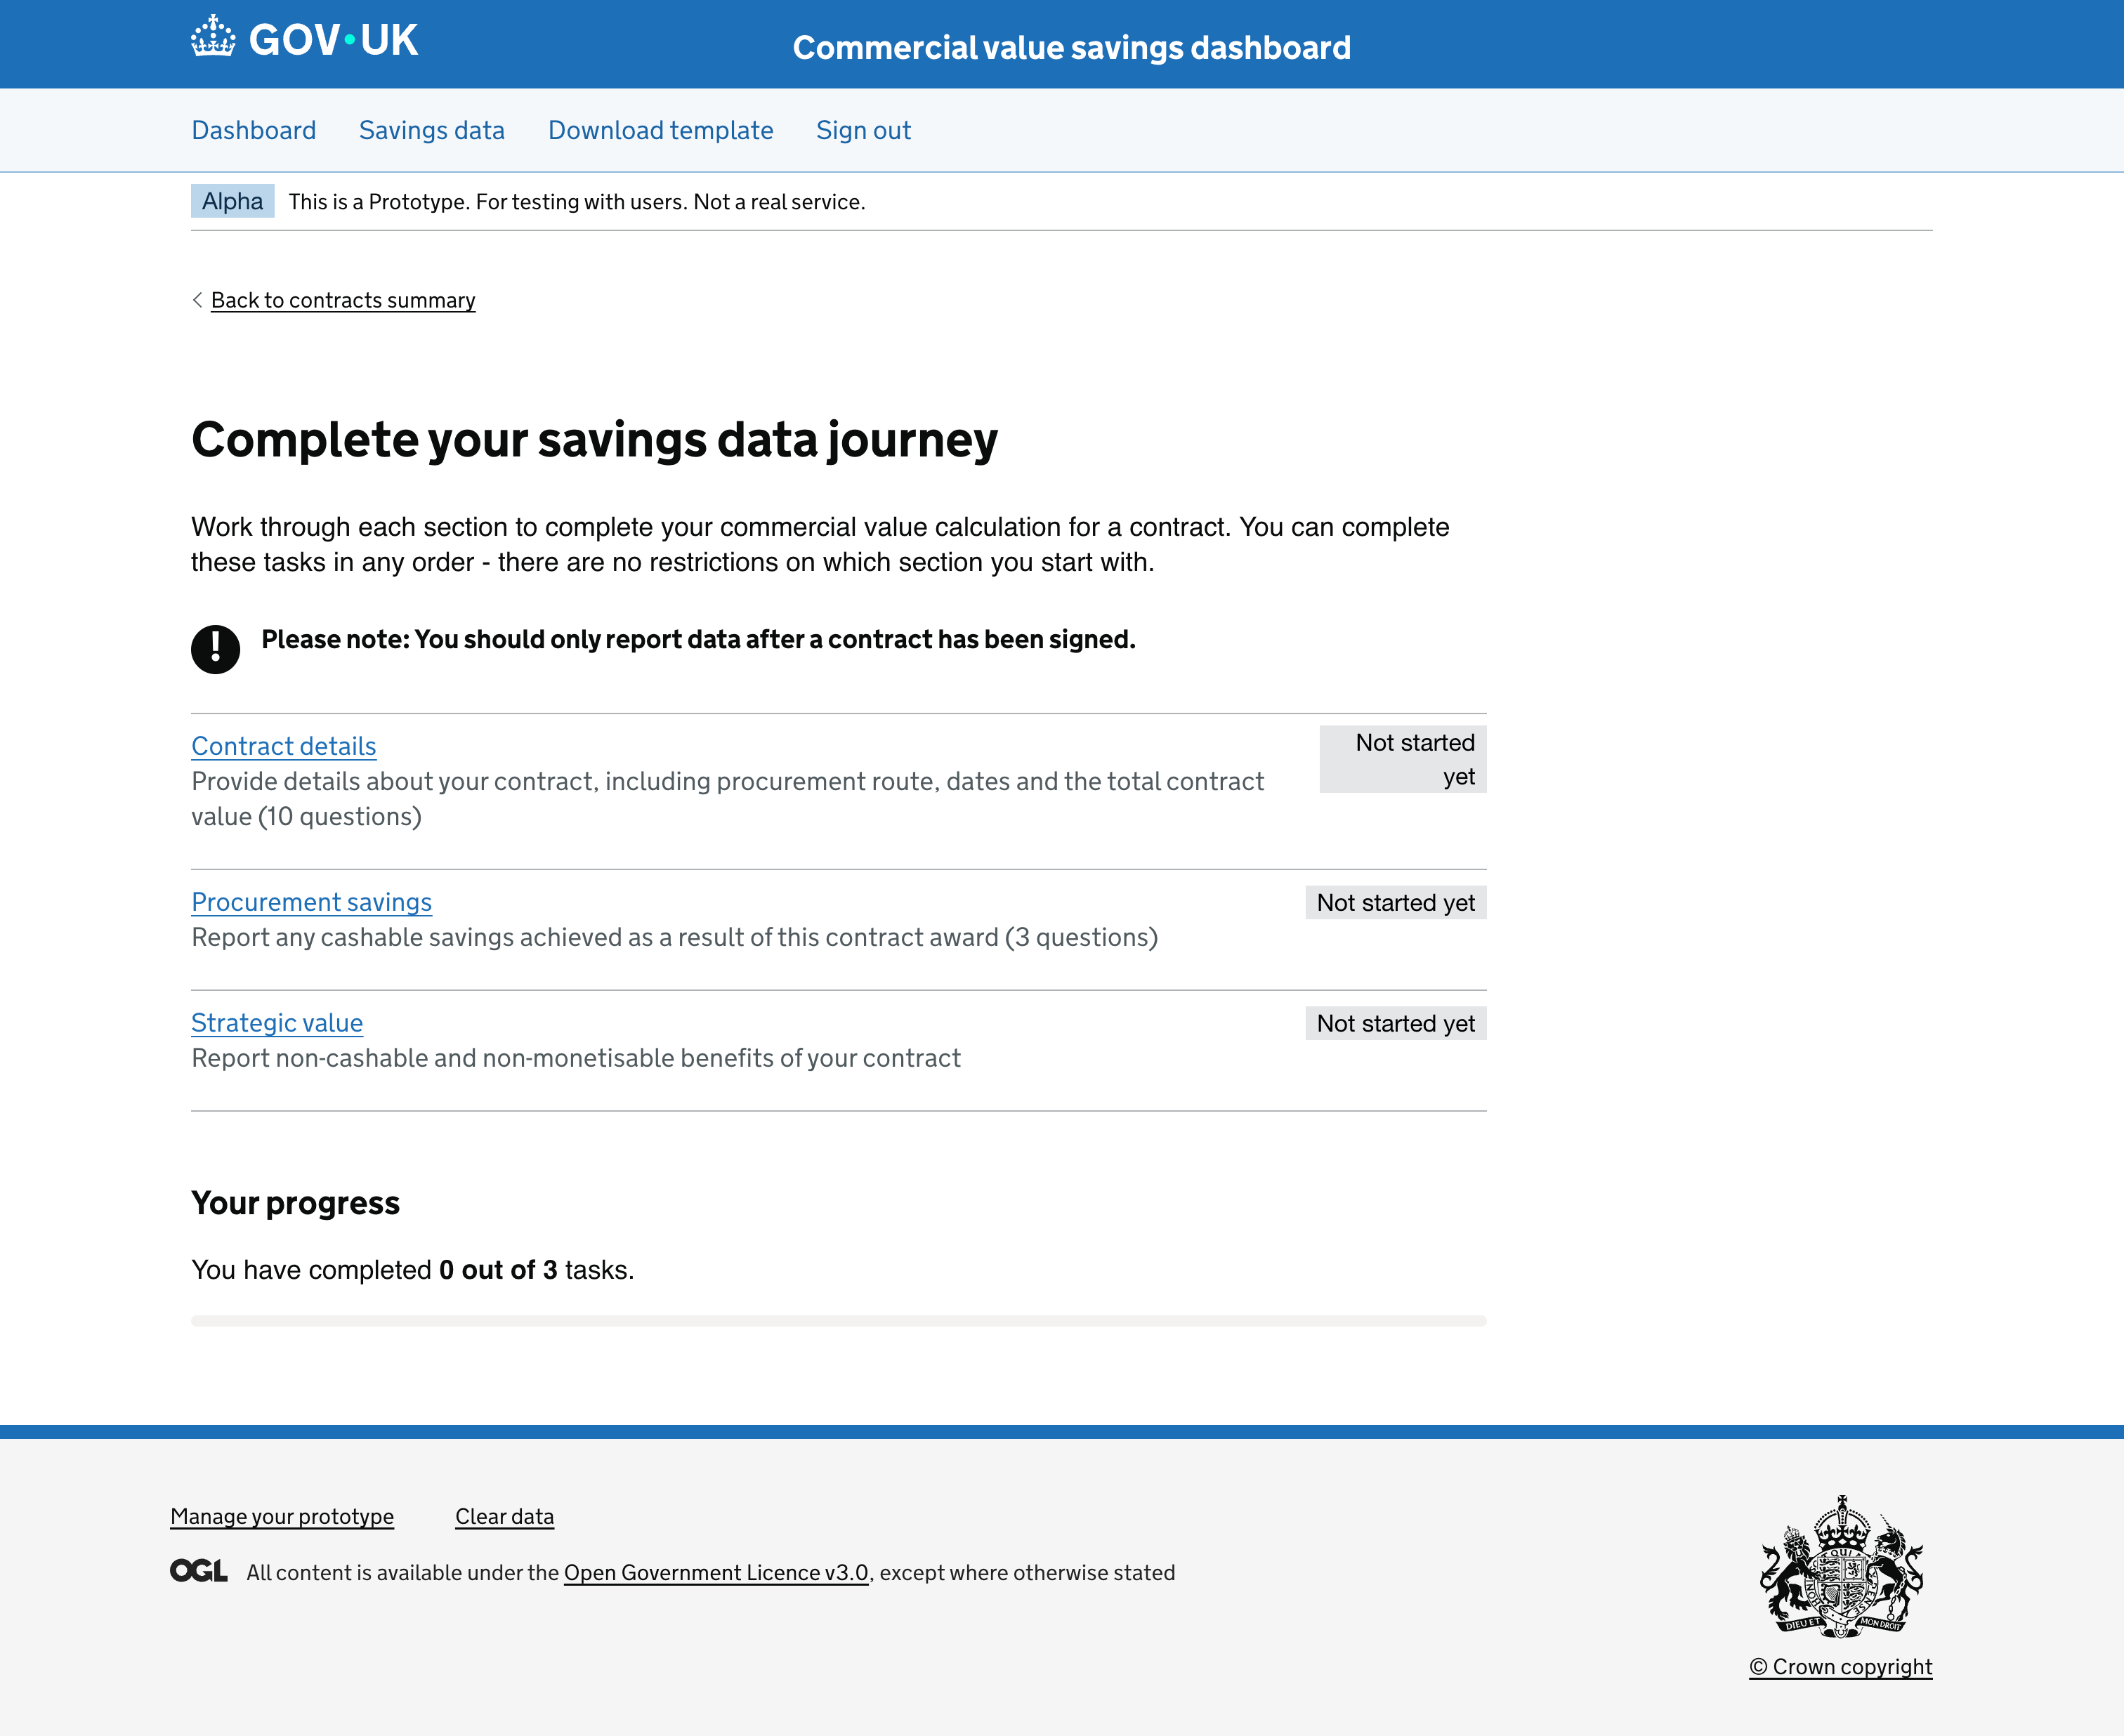Click the exclamation warning icon
The height and width of the screenshot is (1736, 2124).
click(x=216, y=650)
